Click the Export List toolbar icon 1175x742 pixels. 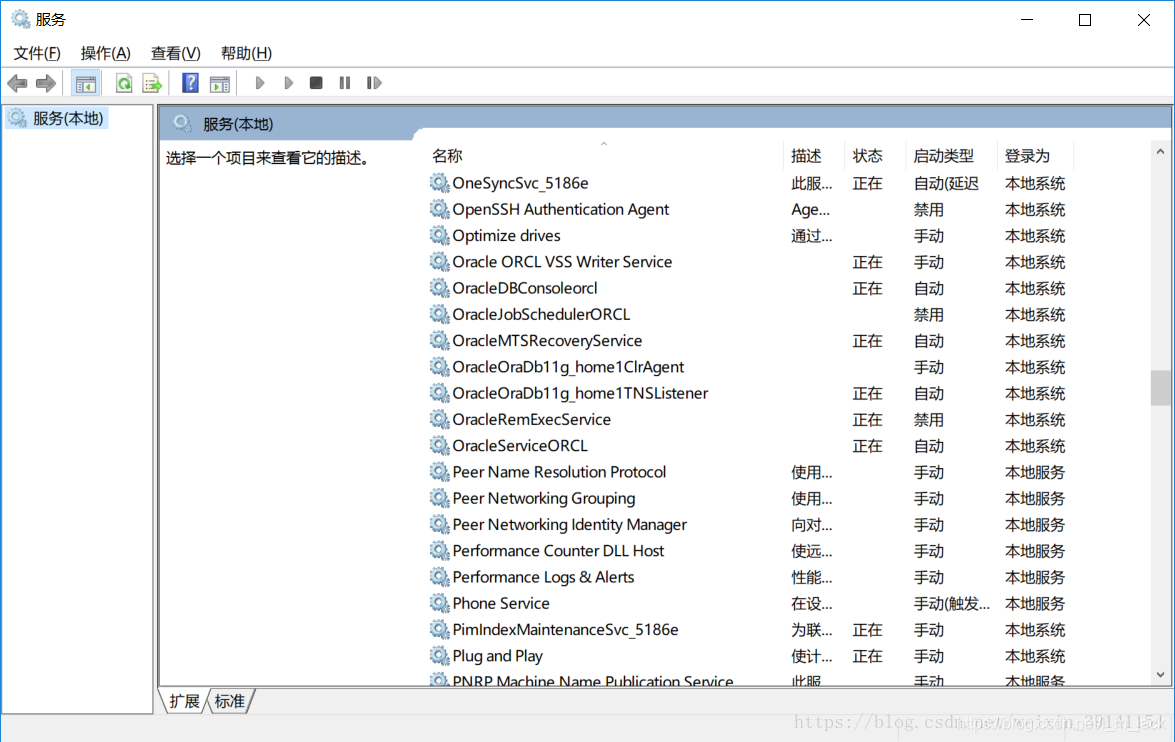click(x=152, y=83)
